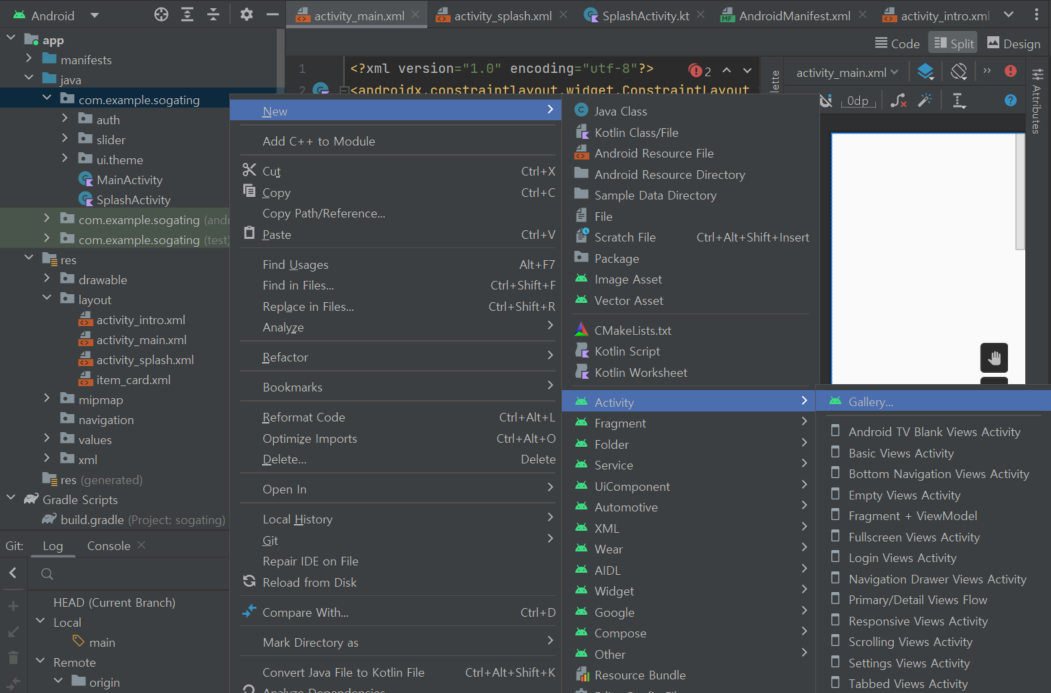Click the red error indicator in design toolbar
Image resolution: width=1051 pixels, height=693 pixels.
[x=1010, y=72]
